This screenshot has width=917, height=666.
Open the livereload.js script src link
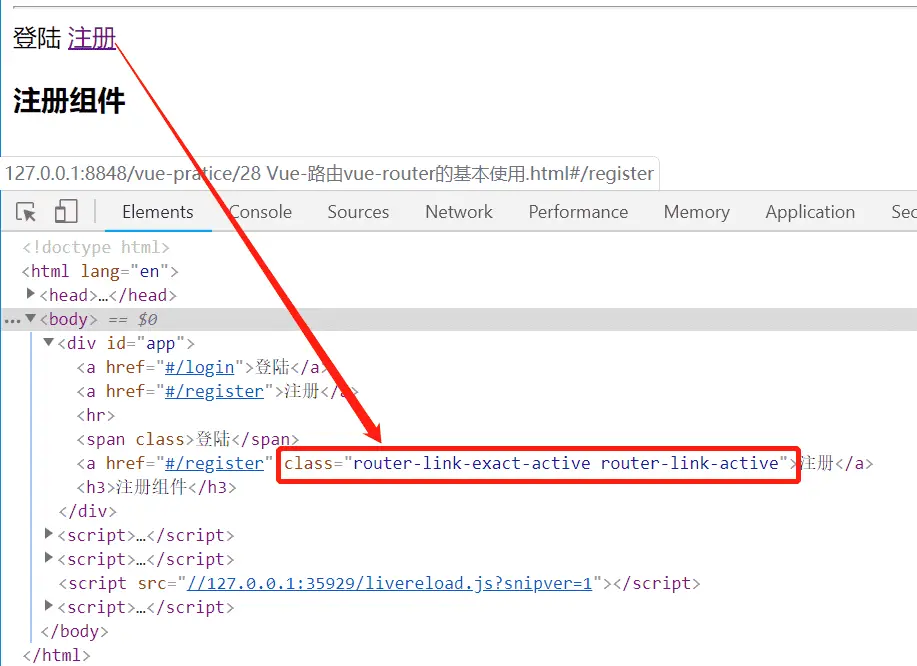(389, 584)
